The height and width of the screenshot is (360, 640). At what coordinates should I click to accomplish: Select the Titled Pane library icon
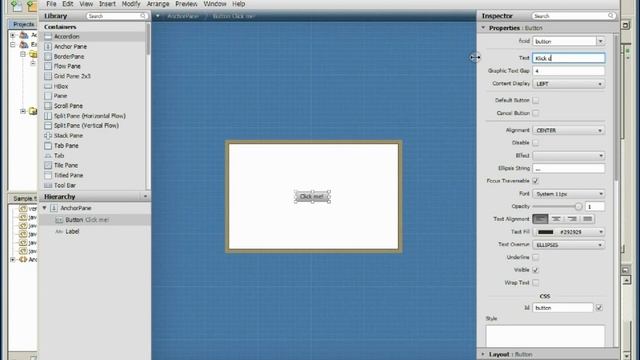pos(48,175)
